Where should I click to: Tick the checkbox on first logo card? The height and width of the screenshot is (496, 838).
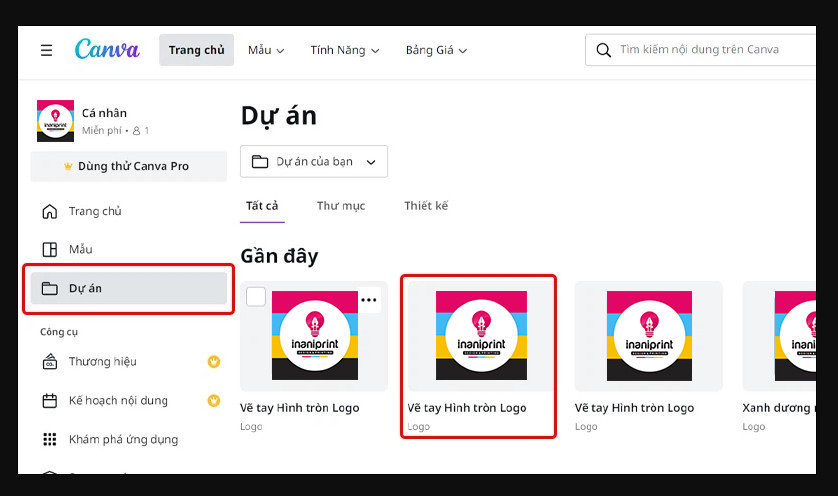pos(256,297)
